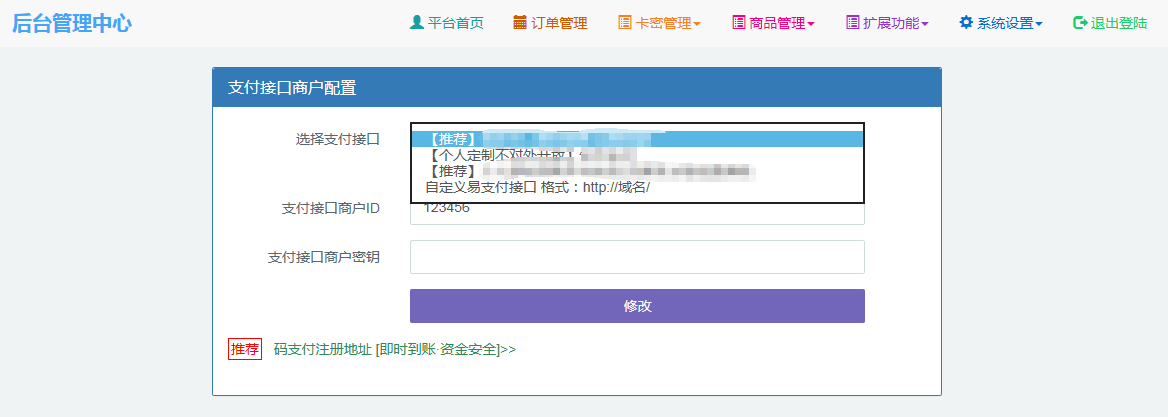Click the pink list icon beside 商品管理

point(739,22)
